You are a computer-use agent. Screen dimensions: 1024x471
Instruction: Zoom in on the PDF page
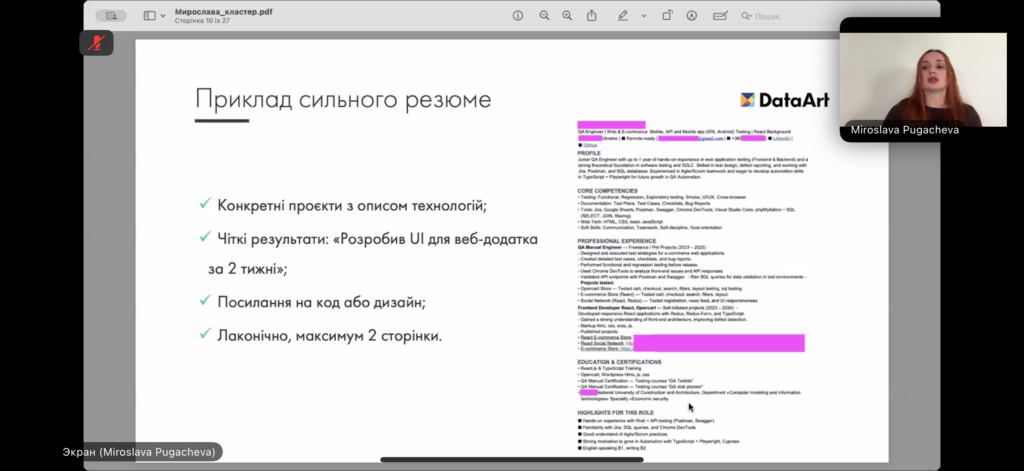pyautogui.click(x=568, y=16)
